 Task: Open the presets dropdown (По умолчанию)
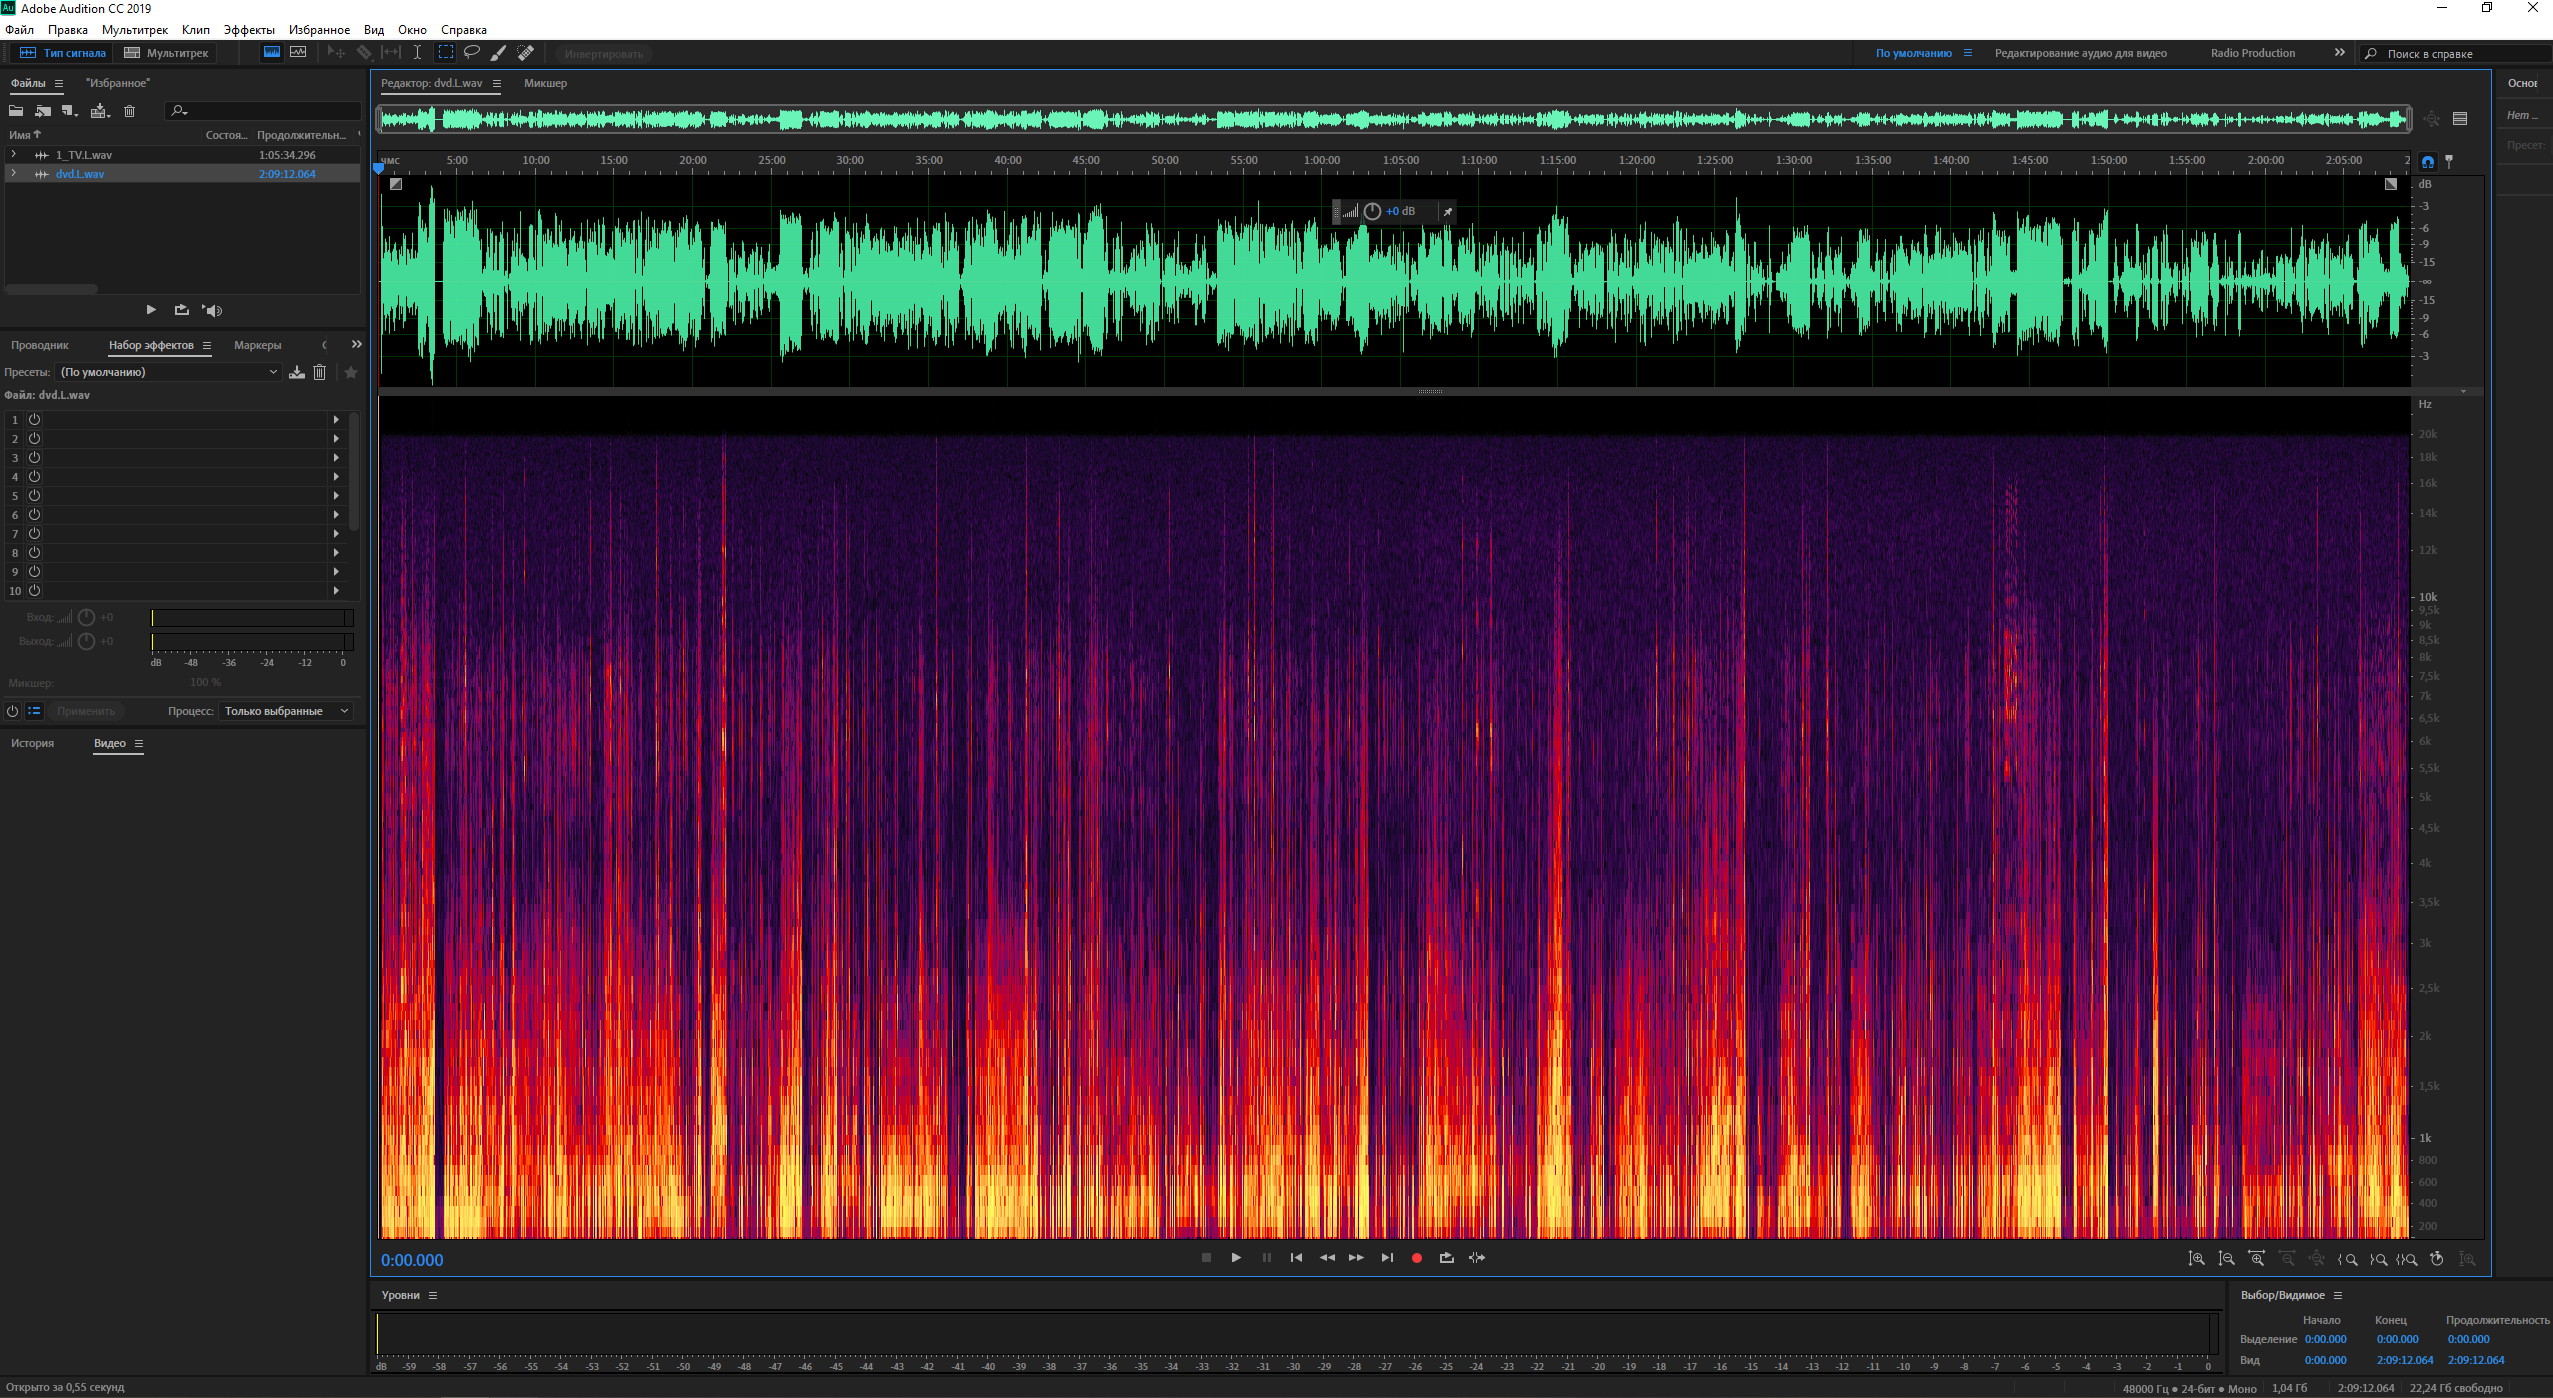[168, 372]
